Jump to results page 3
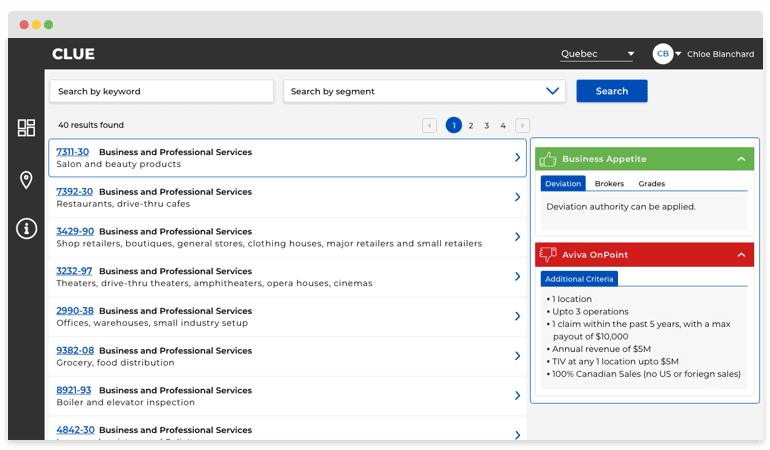Screen dimensions: 770x450 tap(487, 126)
